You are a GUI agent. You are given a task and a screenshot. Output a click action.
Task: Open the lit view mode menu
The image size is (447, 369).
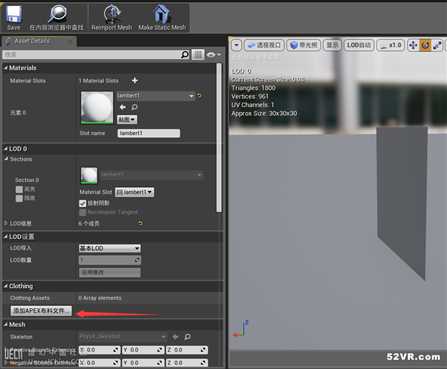[303, 45]
